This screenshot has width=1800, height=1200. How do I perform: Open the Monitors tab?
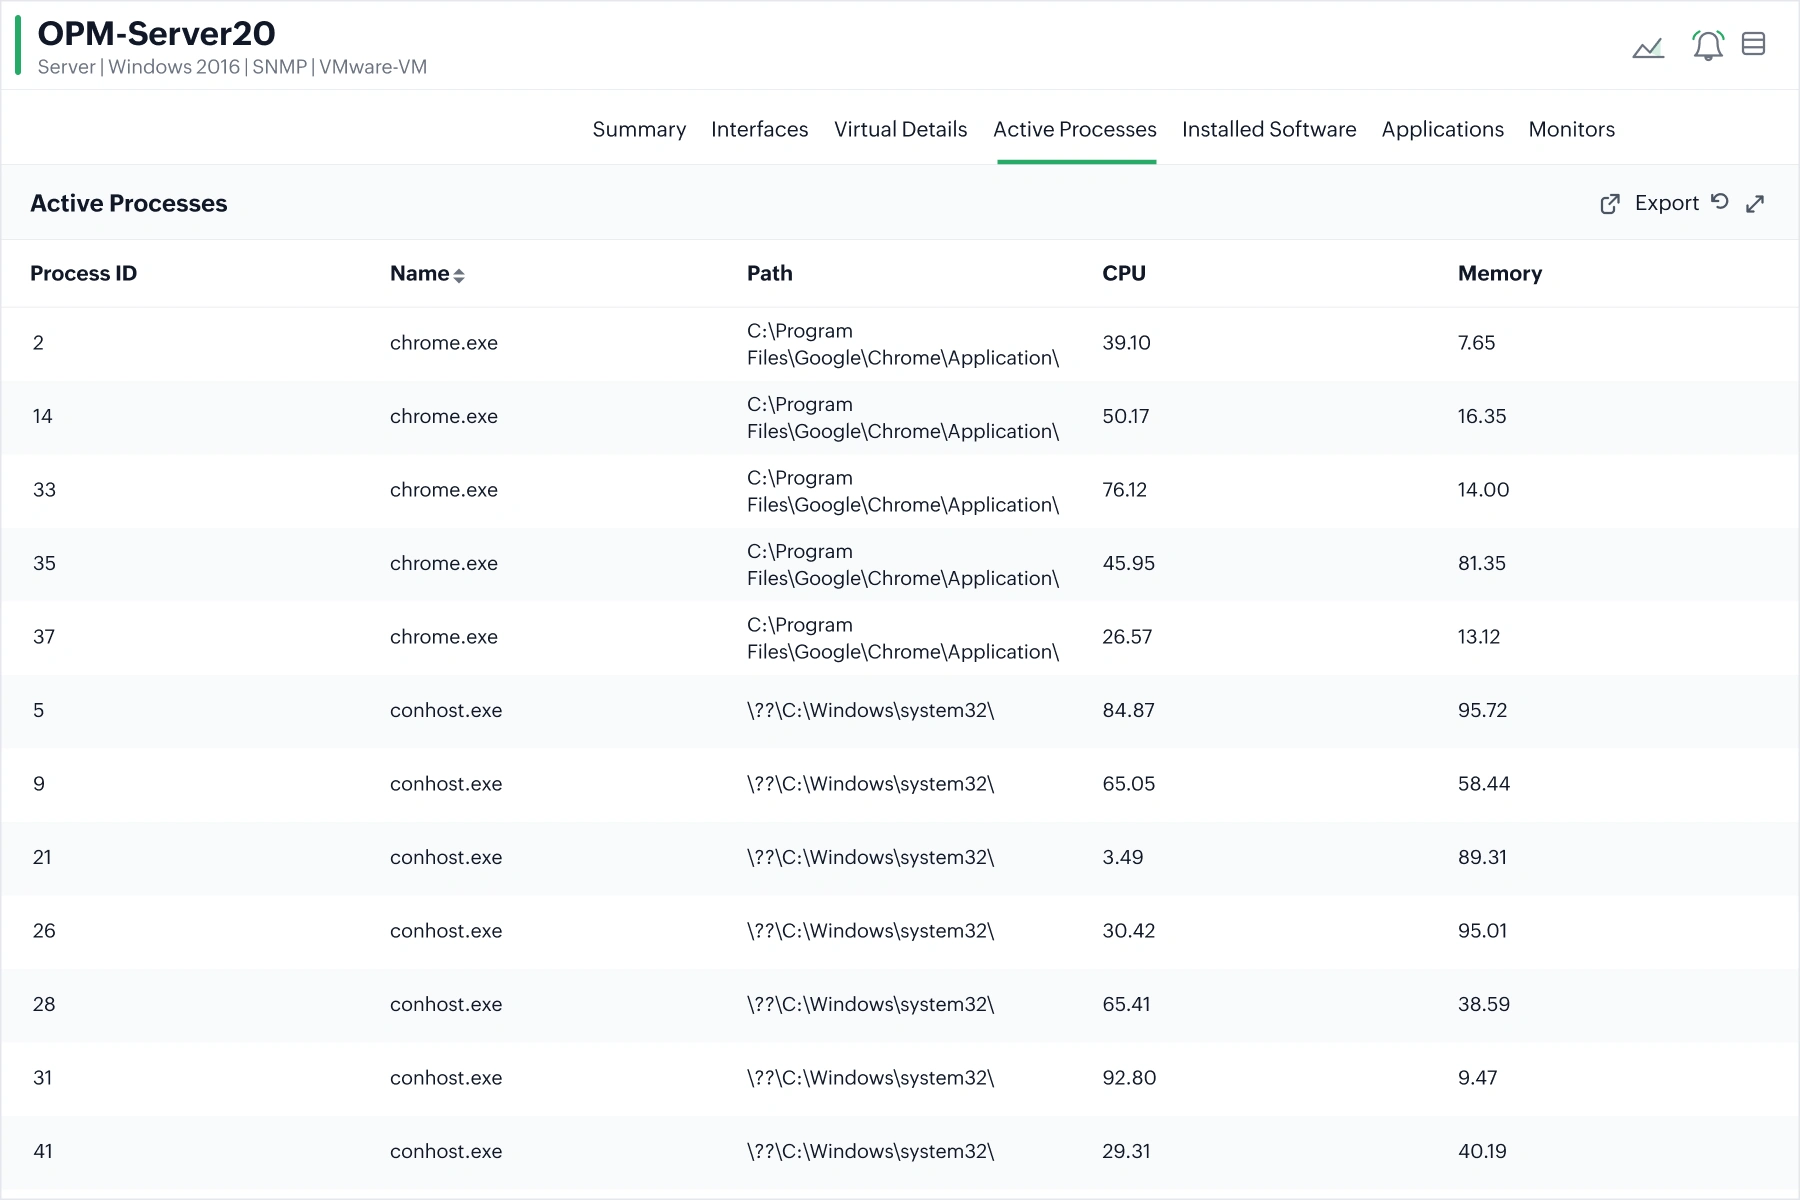click(1571, 129)
